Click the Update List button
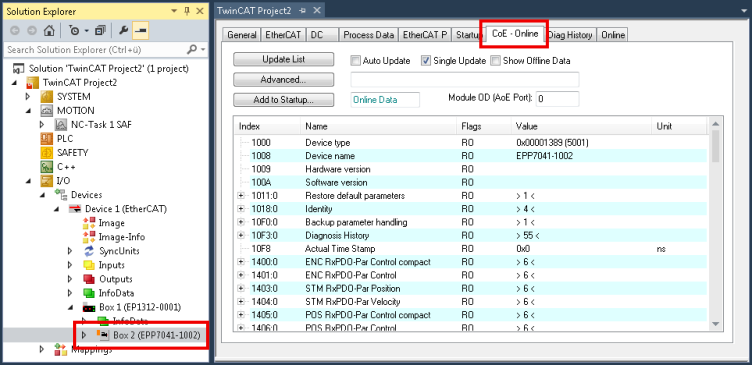752x365 pixels. (x=283, y=59)
